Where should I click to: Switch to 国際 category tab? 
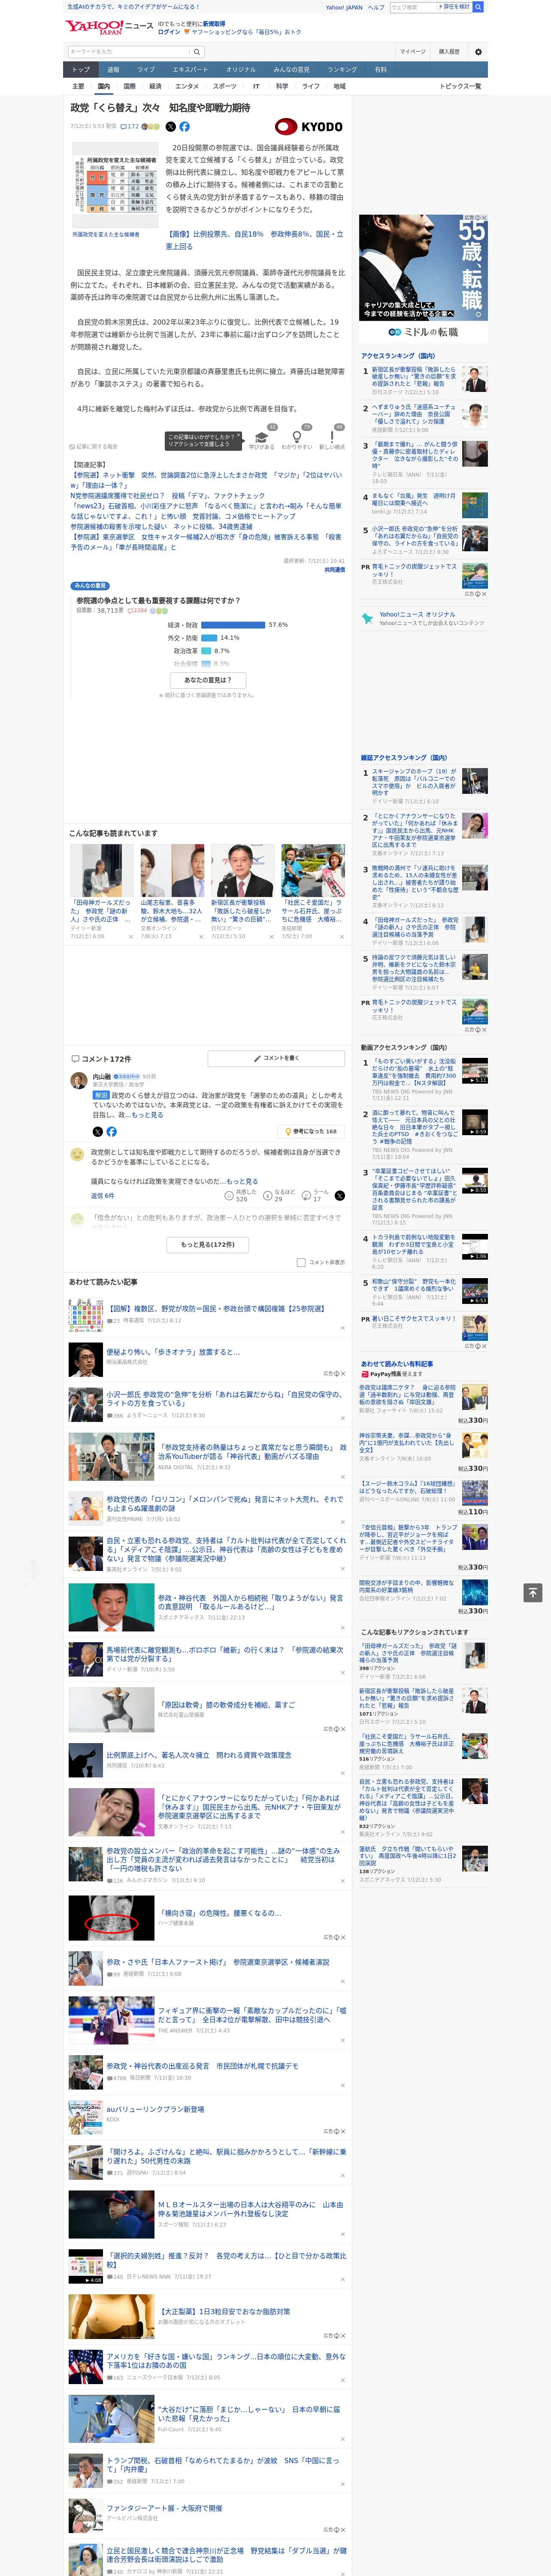(129, 86)
